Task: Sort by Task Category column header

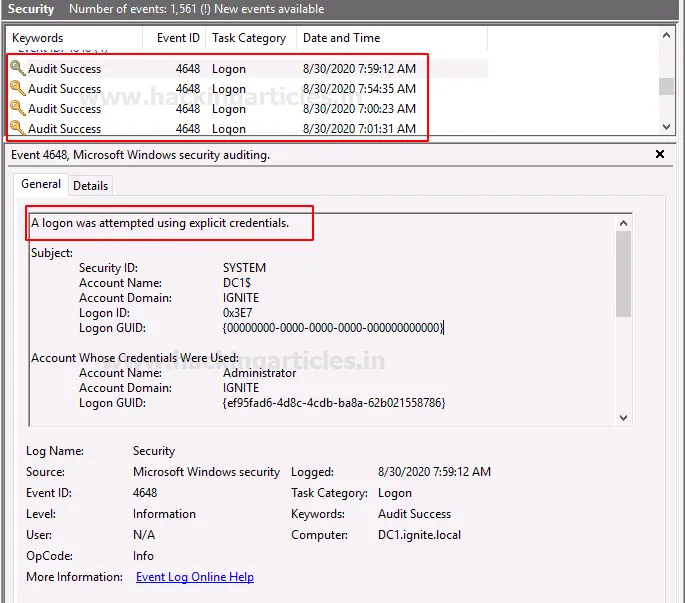Action: (249, 38)
